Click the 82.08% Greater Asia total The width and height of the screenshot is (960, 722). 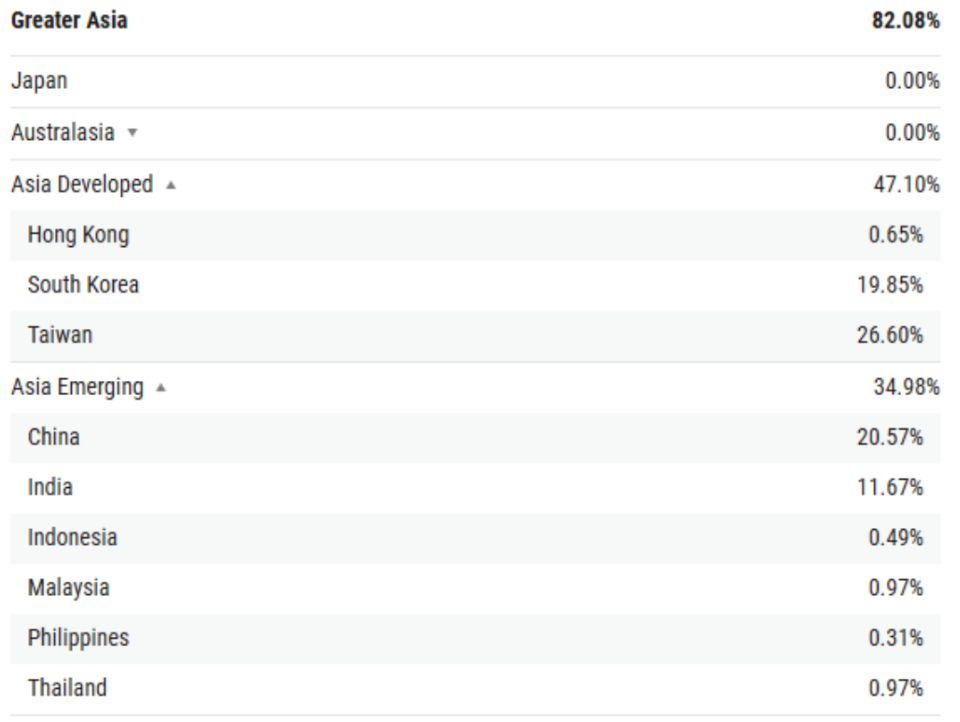click(906, 20)
